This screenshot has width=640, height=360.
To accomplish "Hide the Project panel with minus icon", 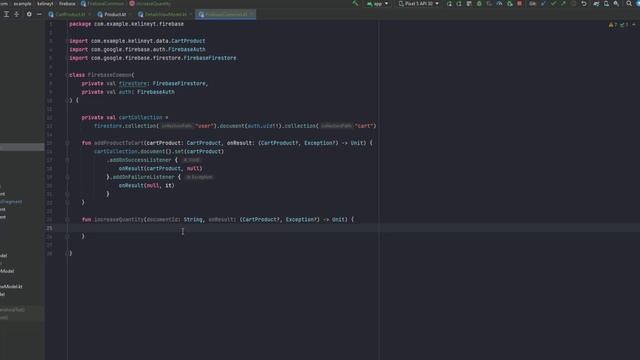I will pos(39,14).
